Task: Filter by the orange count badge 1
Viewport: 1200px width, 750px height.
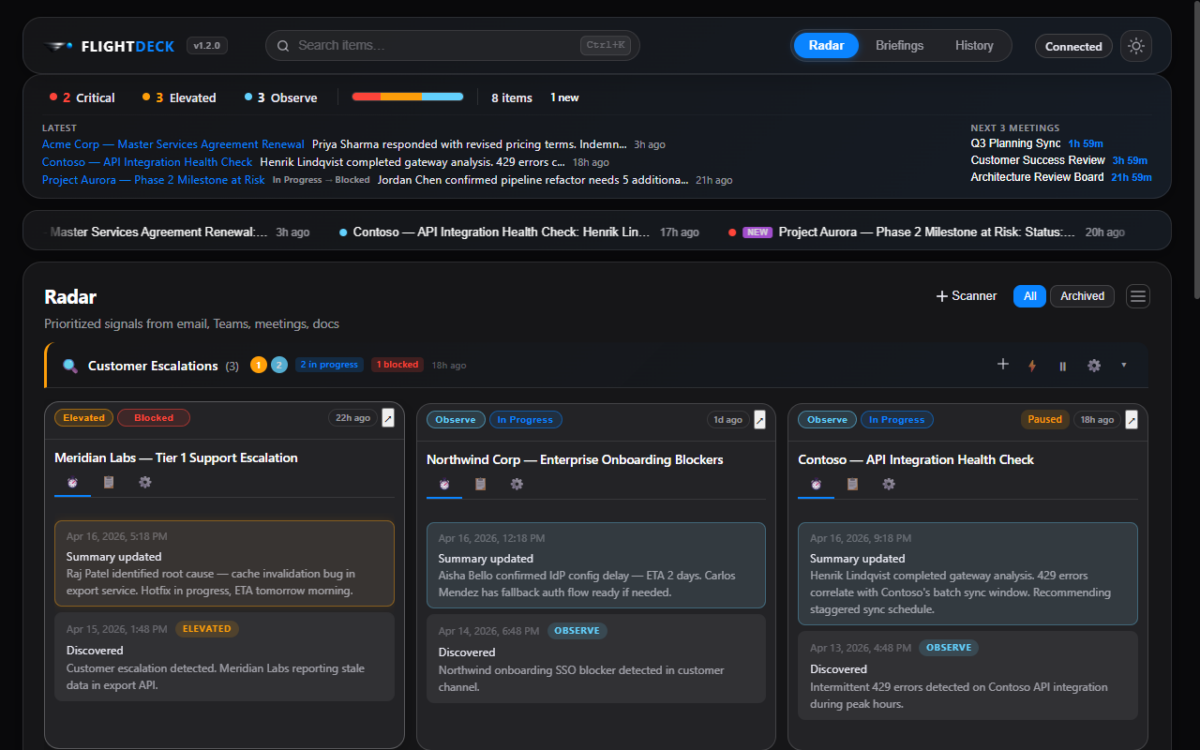Action: click(259, 365)
